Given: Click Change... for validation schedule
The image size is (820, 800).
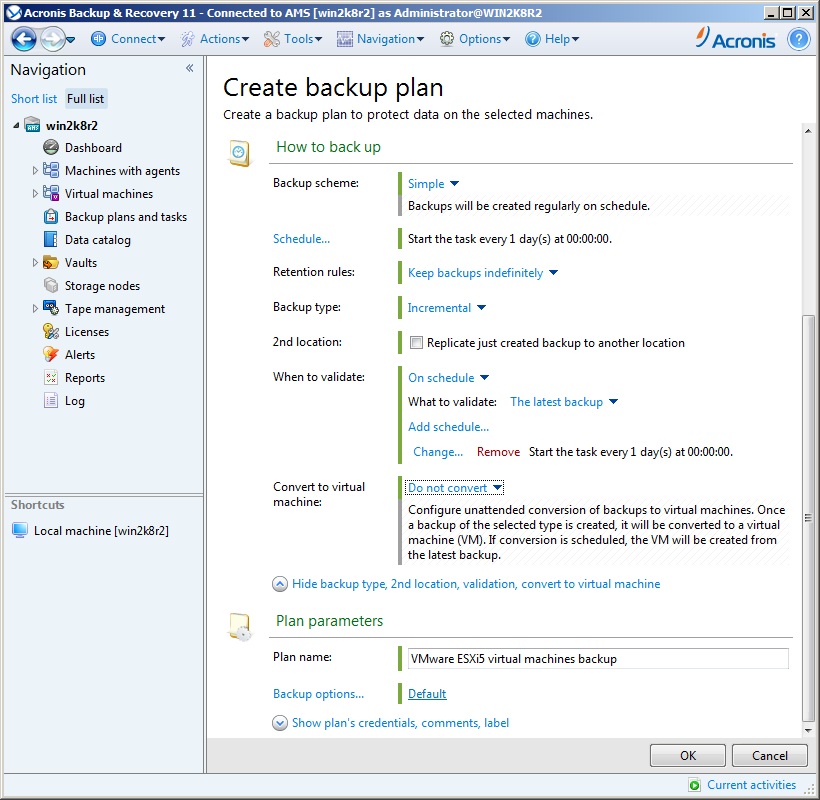Looking at the screenshot, I should pos(438,452).
